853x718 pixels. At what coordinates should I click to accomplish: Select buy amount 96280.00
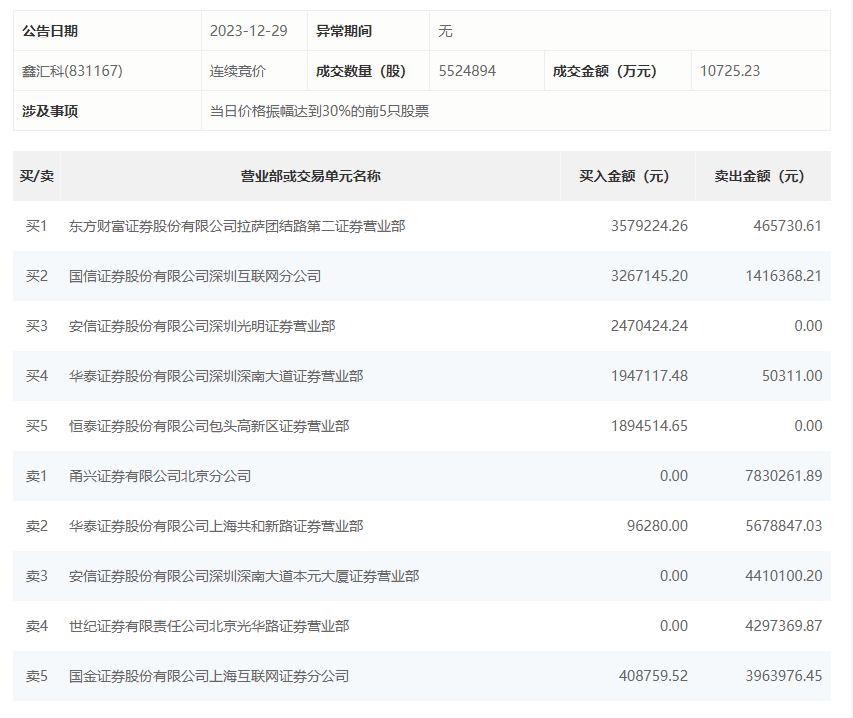[657, 527]
